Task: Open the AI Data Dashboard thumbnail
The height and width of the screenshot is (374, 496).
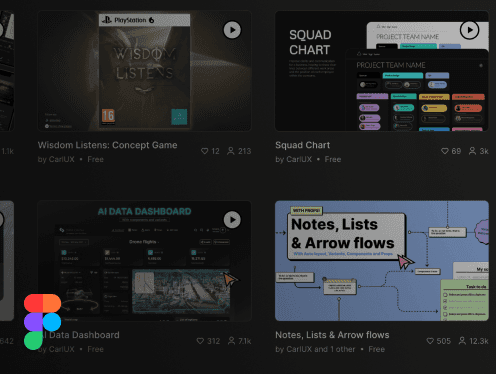Action: (144, 261)
